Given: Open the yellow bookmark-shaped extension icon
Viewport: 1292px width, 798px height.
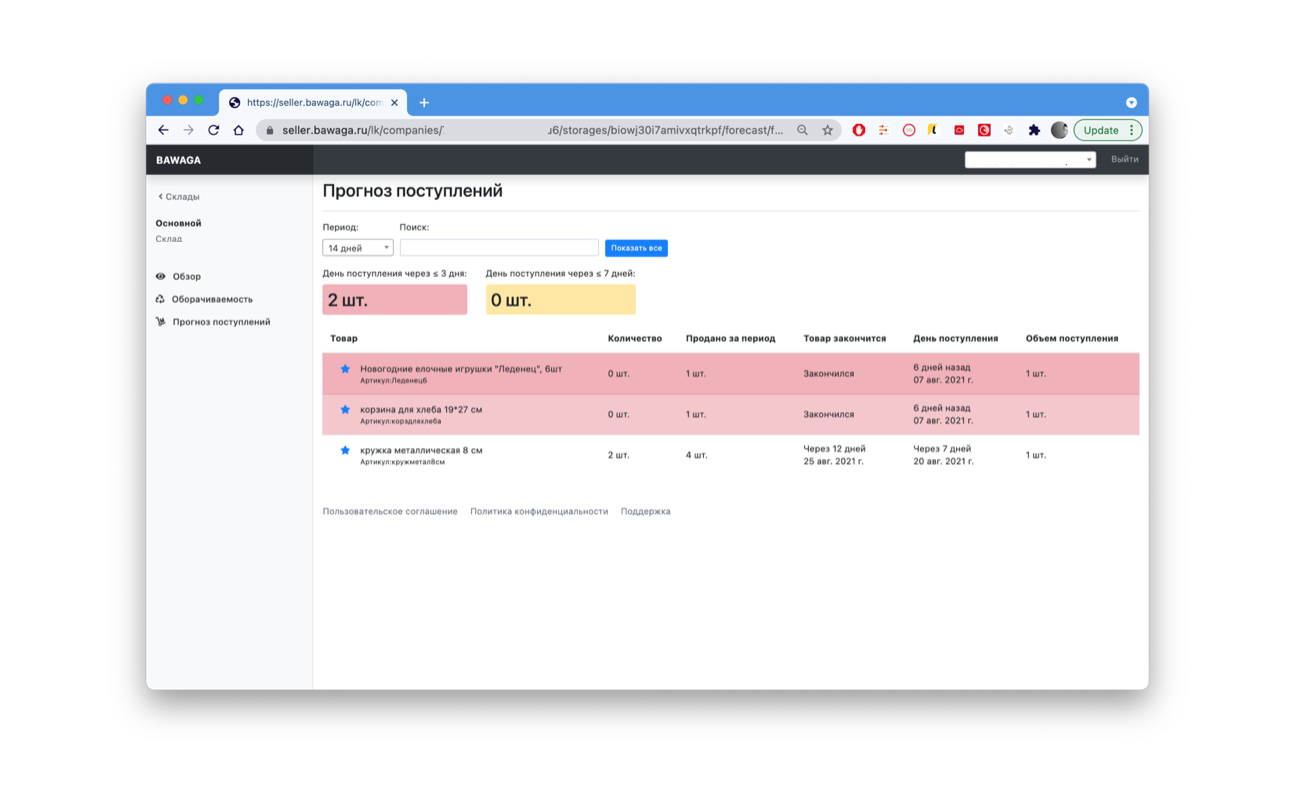Looking at the screenshot, I should click(932, 130).
